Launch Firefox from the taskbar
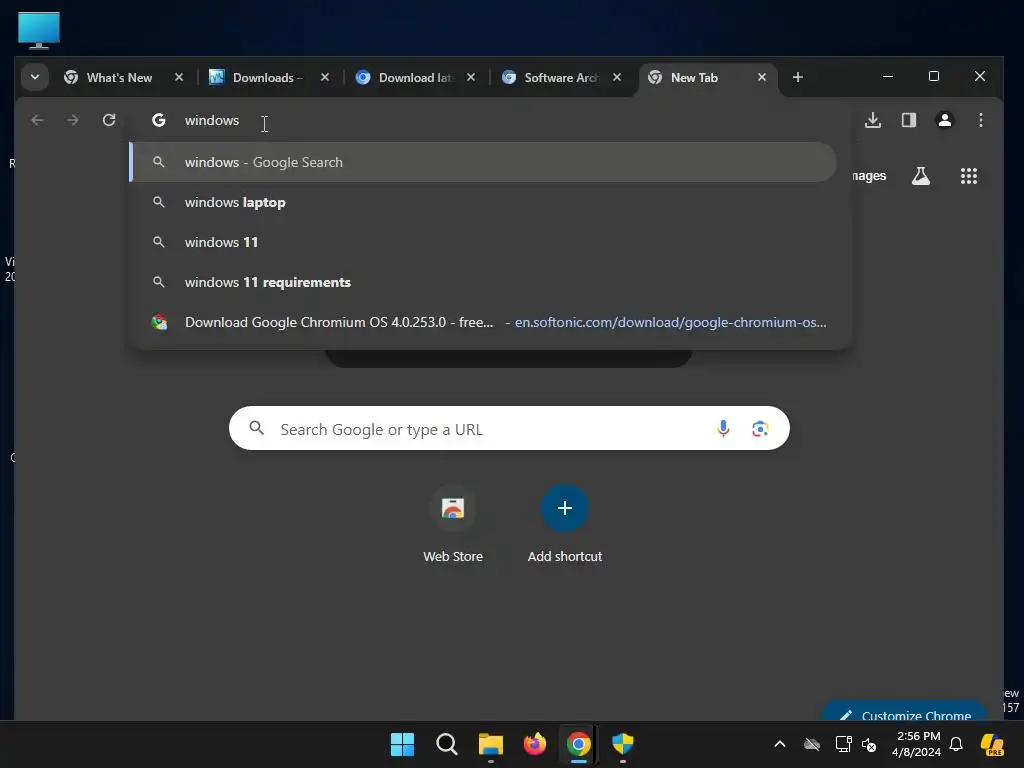 (x=535, y=744)
